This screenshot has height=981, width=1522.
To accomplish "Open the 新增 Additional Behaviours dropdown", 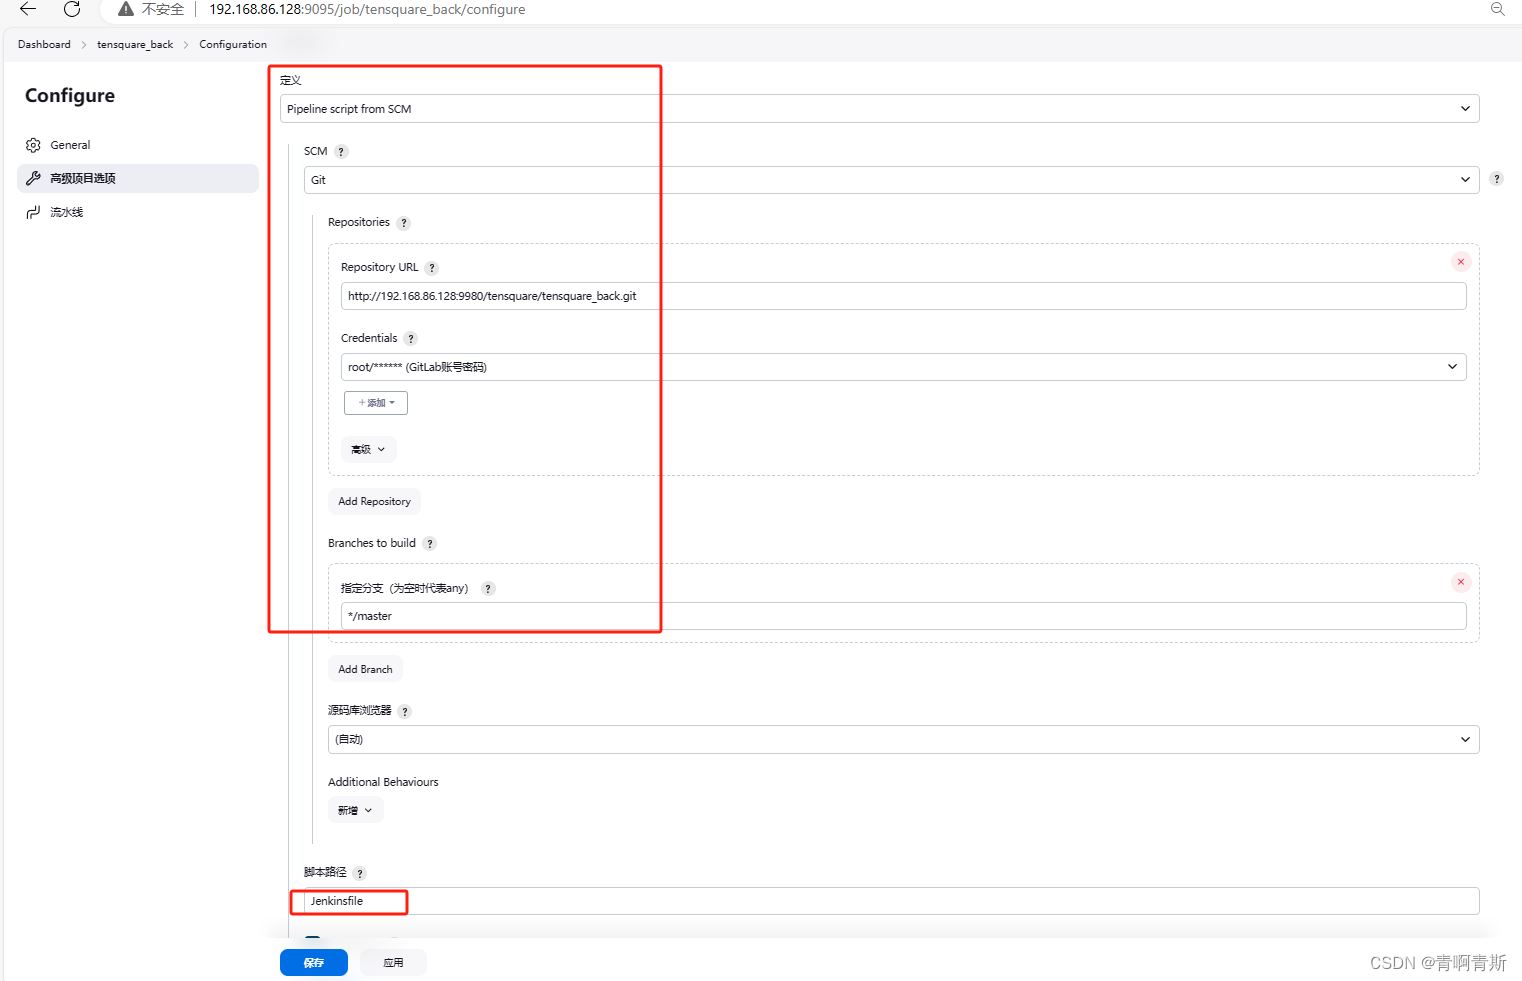I will pos(355,810).
